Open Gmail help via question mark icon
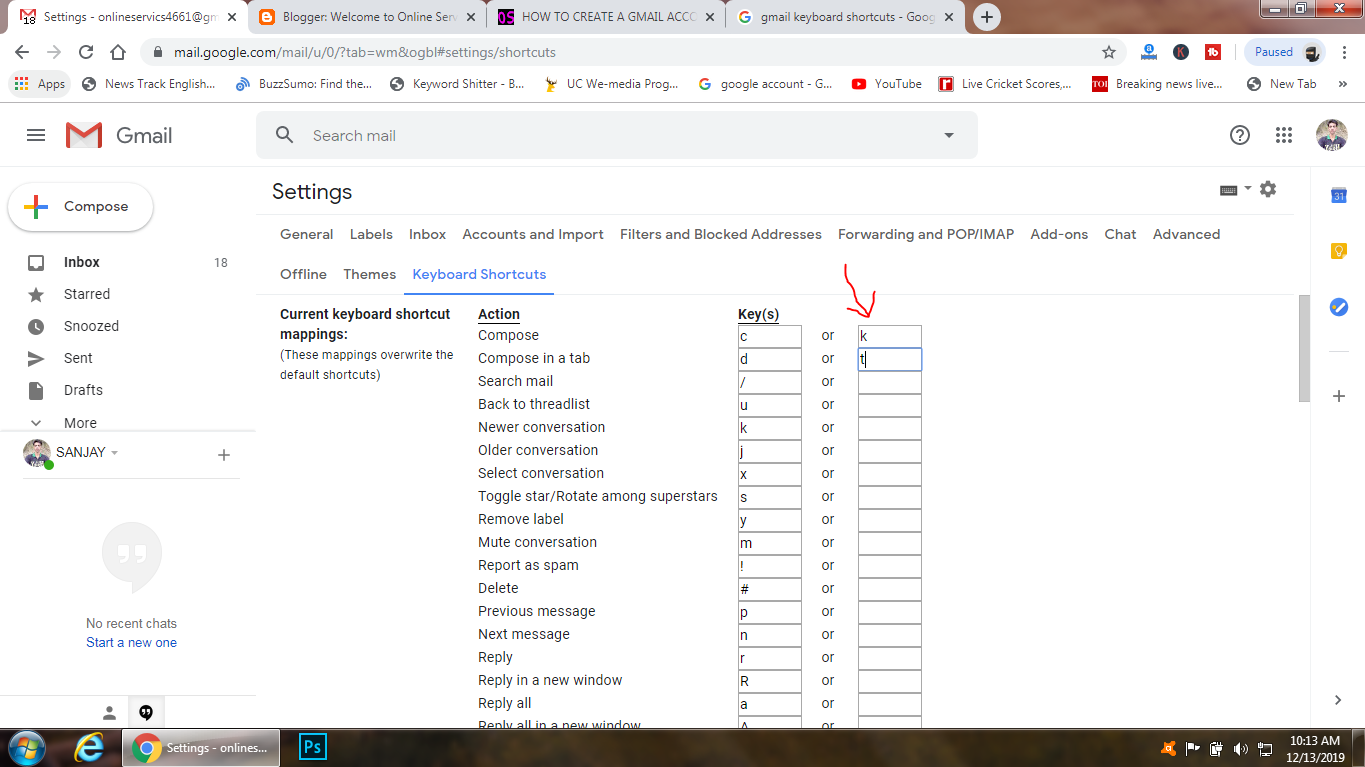The image size is (1365, 767). pyautogui.click(x=1239, y=134)
